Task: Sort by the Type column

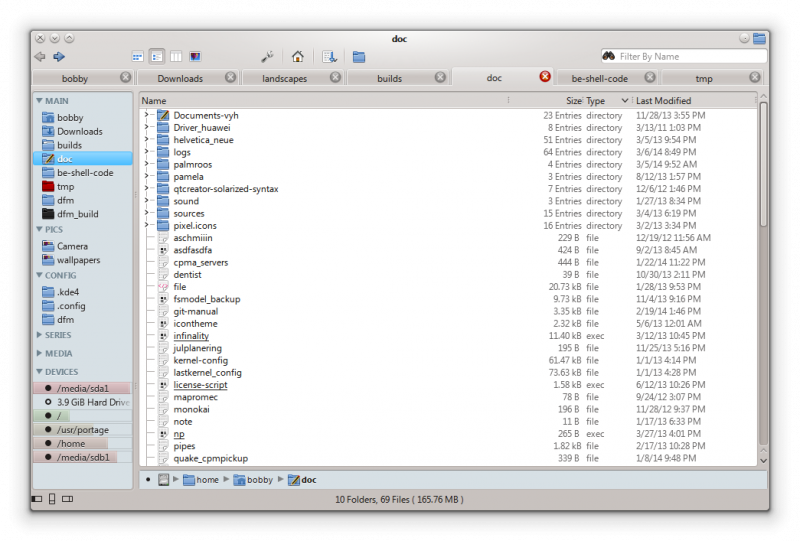Action: (x=607, y=101)
